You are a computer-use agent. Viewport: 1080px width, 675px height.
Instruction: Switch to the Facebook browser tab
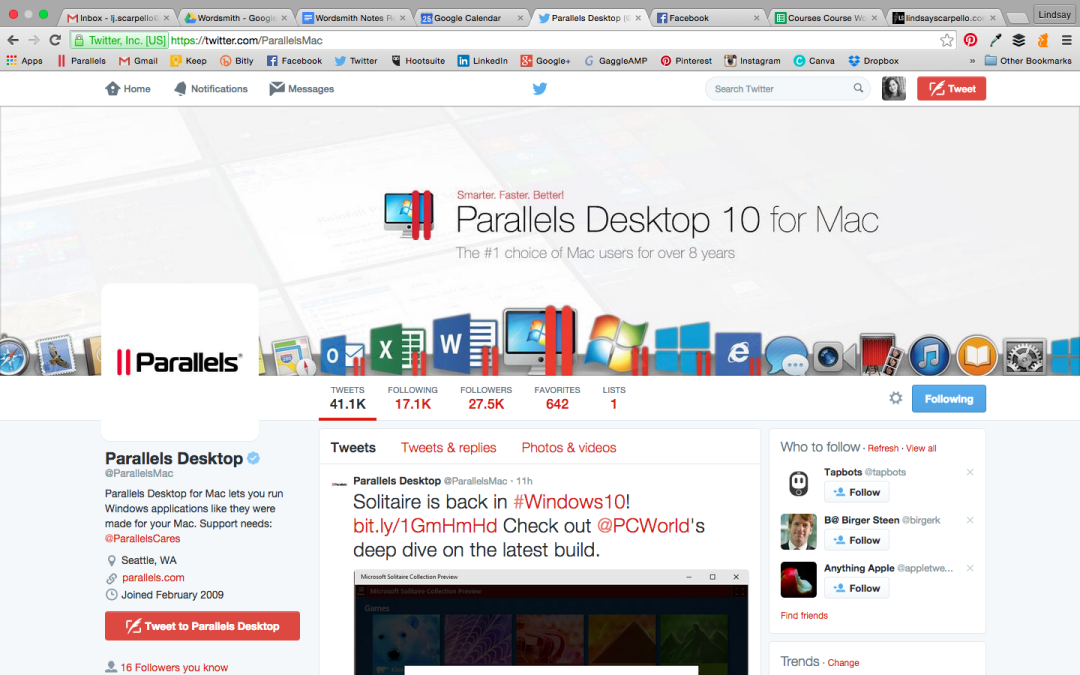click(x=707, y=18)
